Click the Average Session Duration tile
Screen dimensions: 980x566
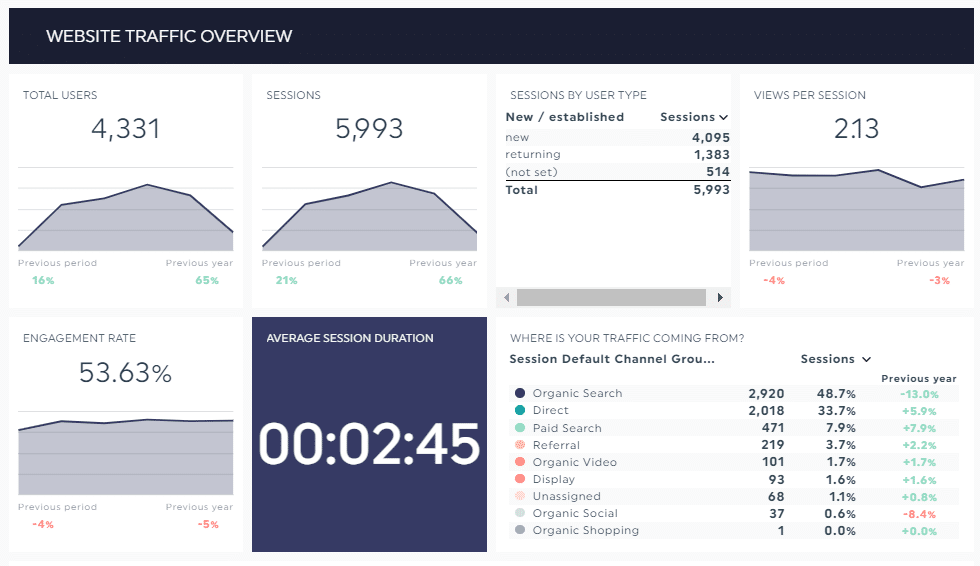(x=370, y=435)
